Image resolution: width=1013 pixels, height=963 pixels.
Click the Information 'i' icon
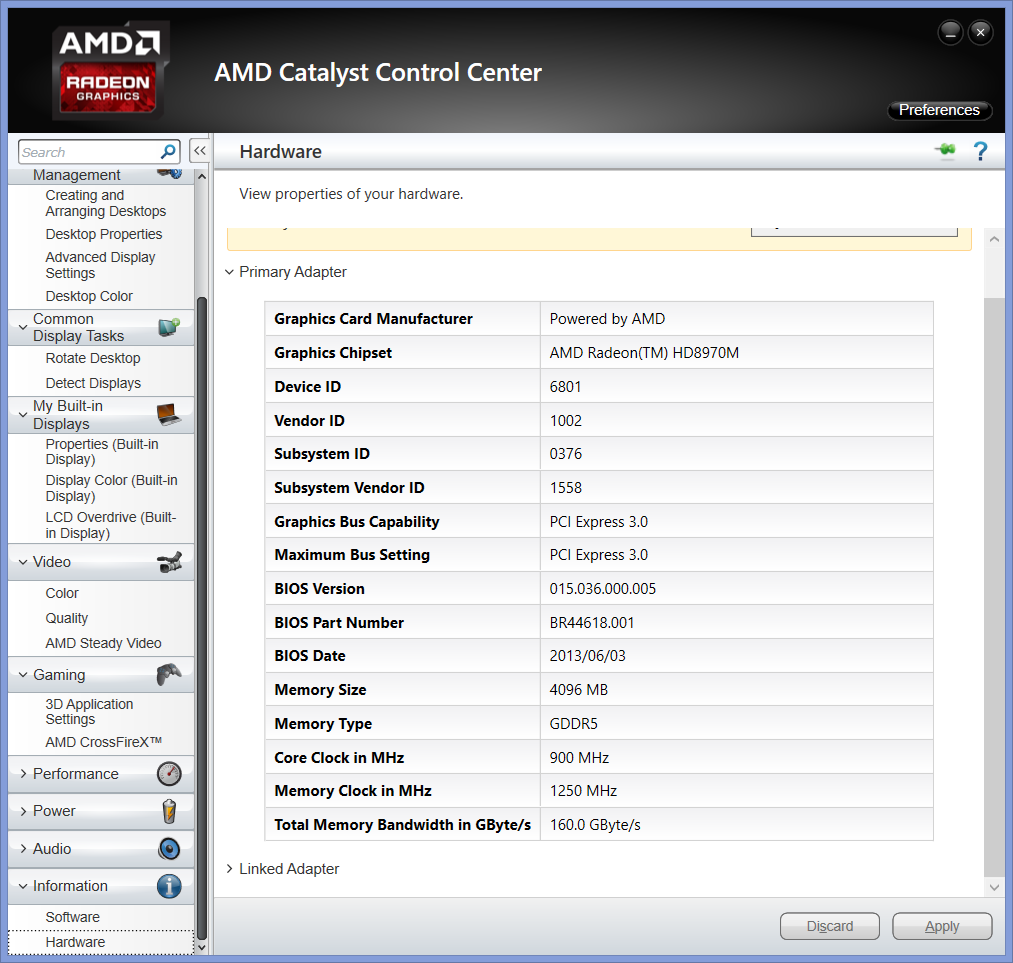(169, 885)
